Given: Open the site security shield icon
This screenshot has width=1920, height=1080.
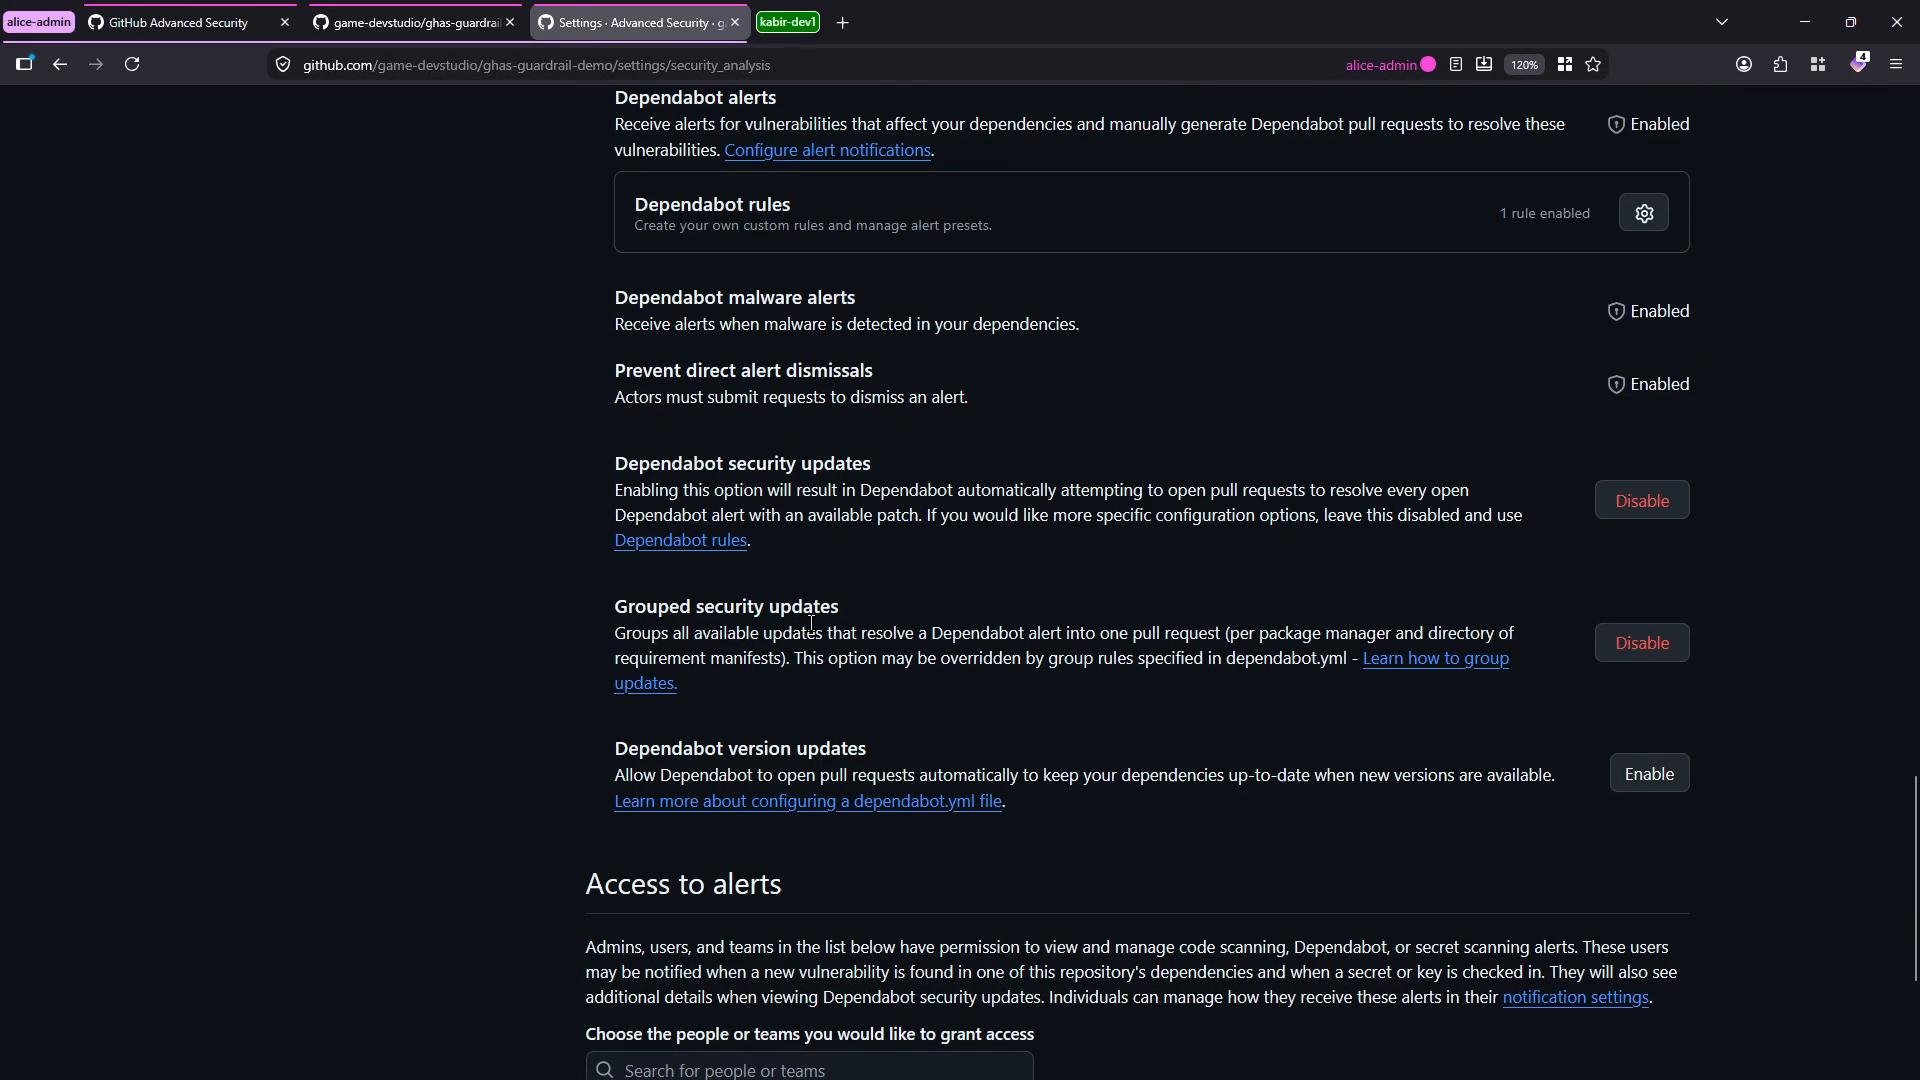Looking at the screenshot, I should click(283, 65).
